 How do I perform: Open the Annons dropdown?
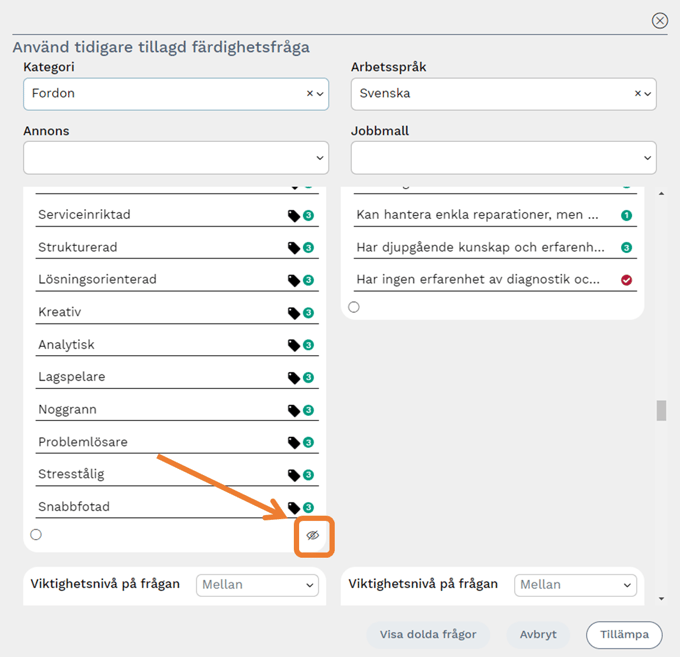[x=176, y=157]
